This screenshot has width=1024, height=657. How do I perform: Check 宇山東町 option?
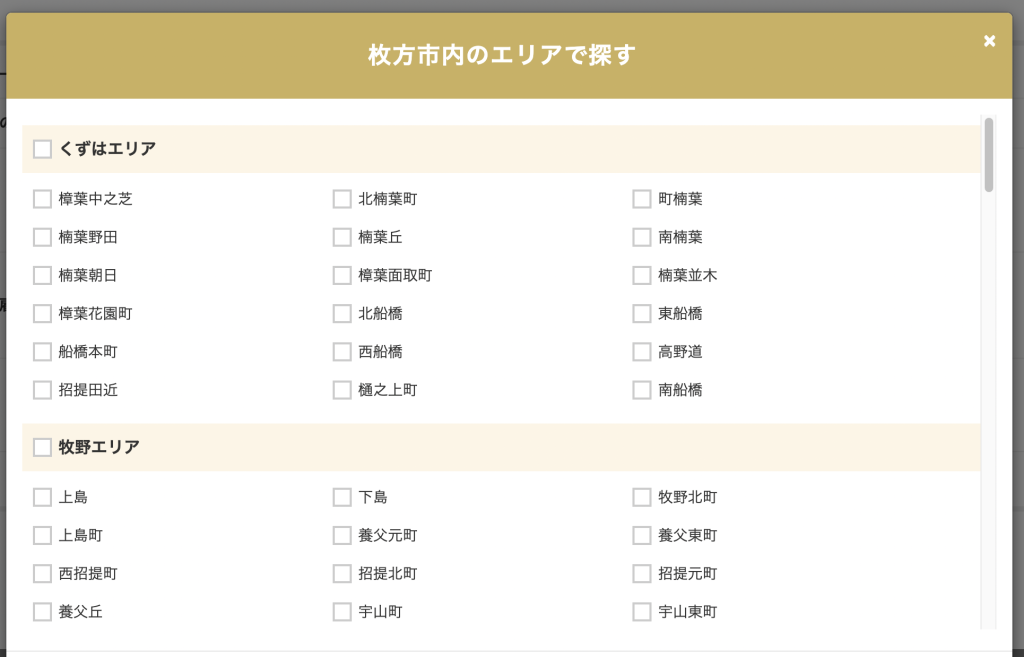click(x=642, y=611)
